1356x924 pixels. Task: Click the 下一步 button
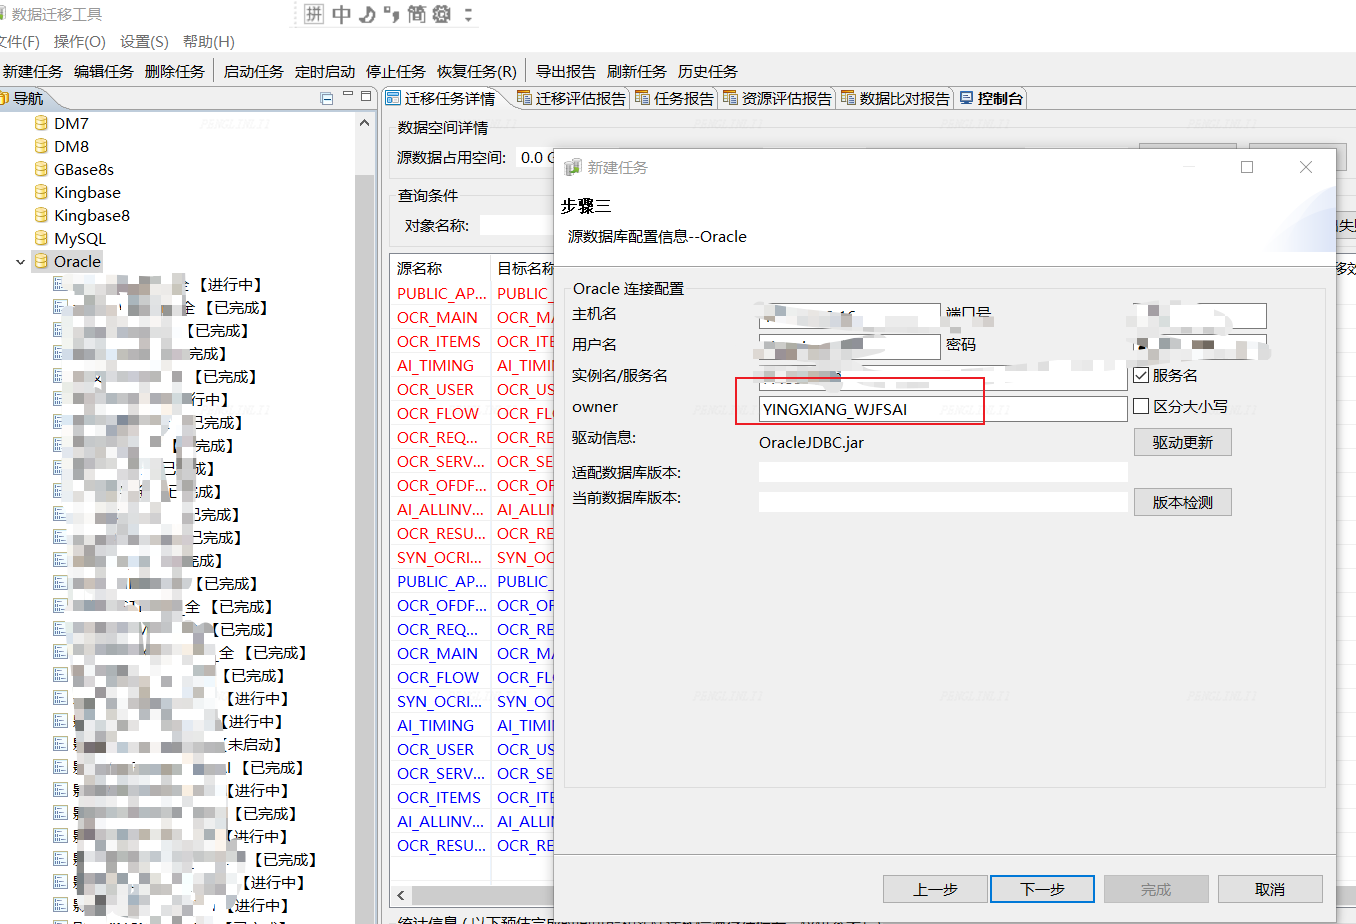(1042, 889)
